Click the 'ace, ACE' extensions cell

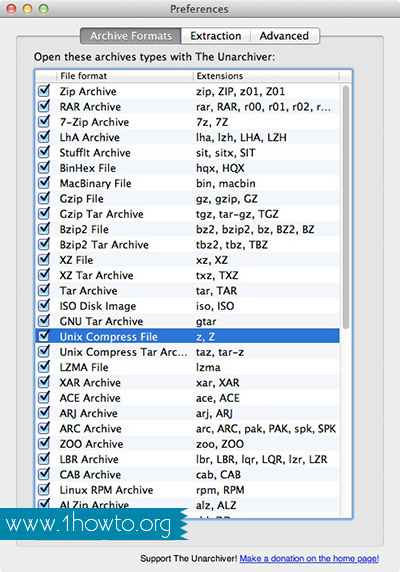(x=218, y=398)
